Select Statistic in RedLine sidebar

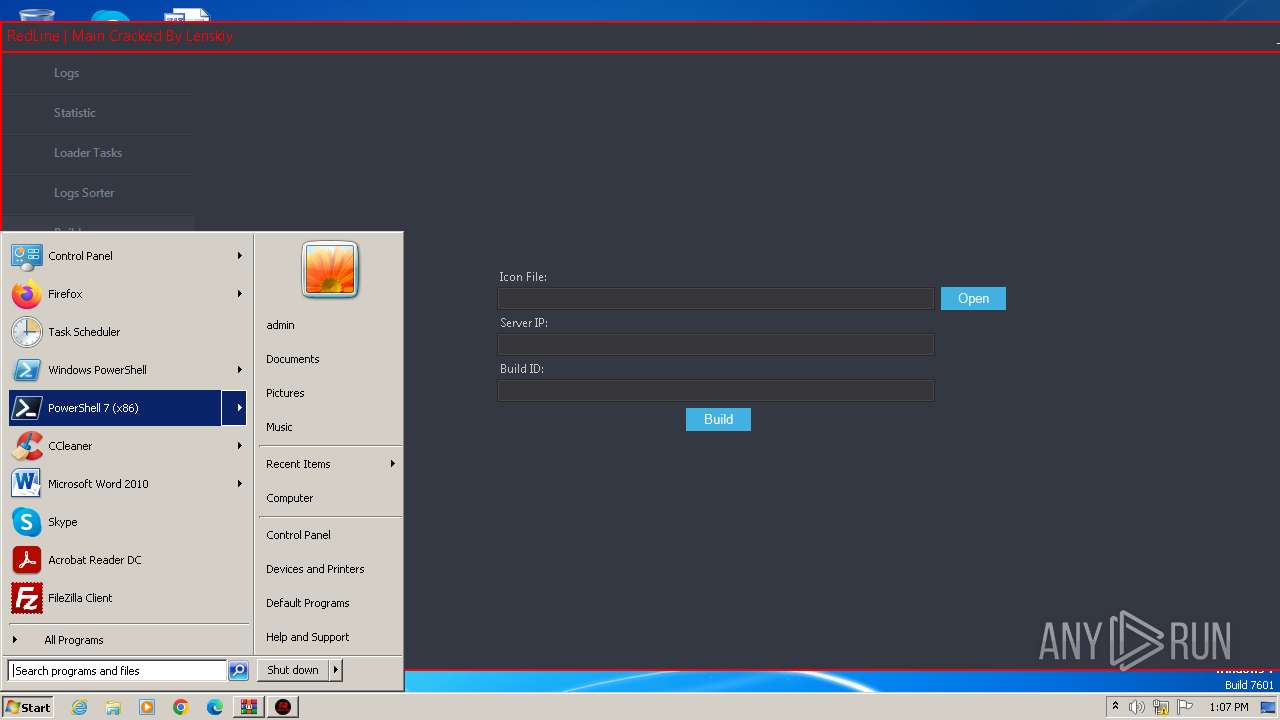pyautogui.click(x=75, y=113)
